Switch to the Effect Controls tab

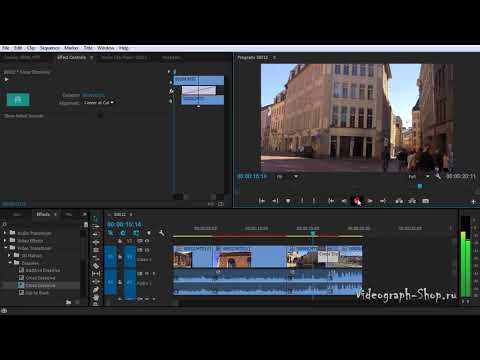pos(71,57)
